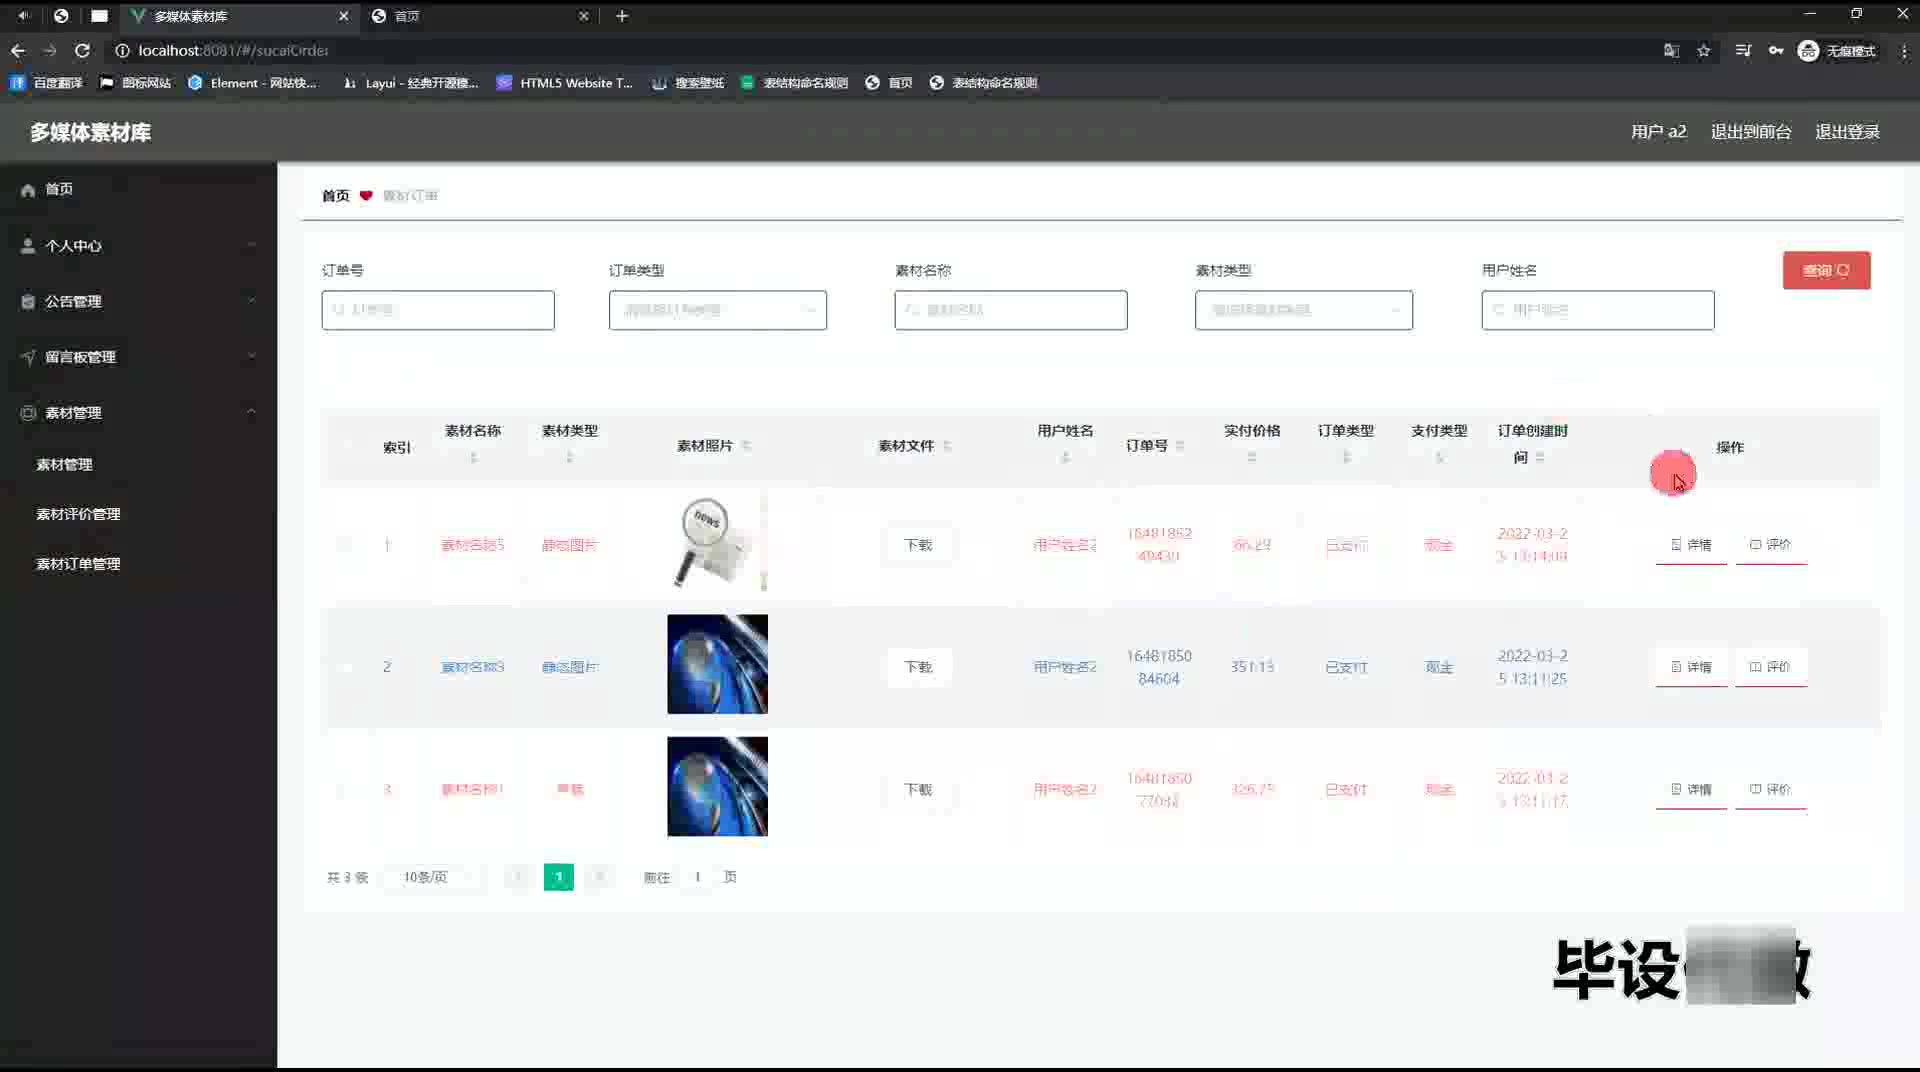
Task: Click the site info icon before localhost
Action: pyautogui.click(x=122, y=50)
